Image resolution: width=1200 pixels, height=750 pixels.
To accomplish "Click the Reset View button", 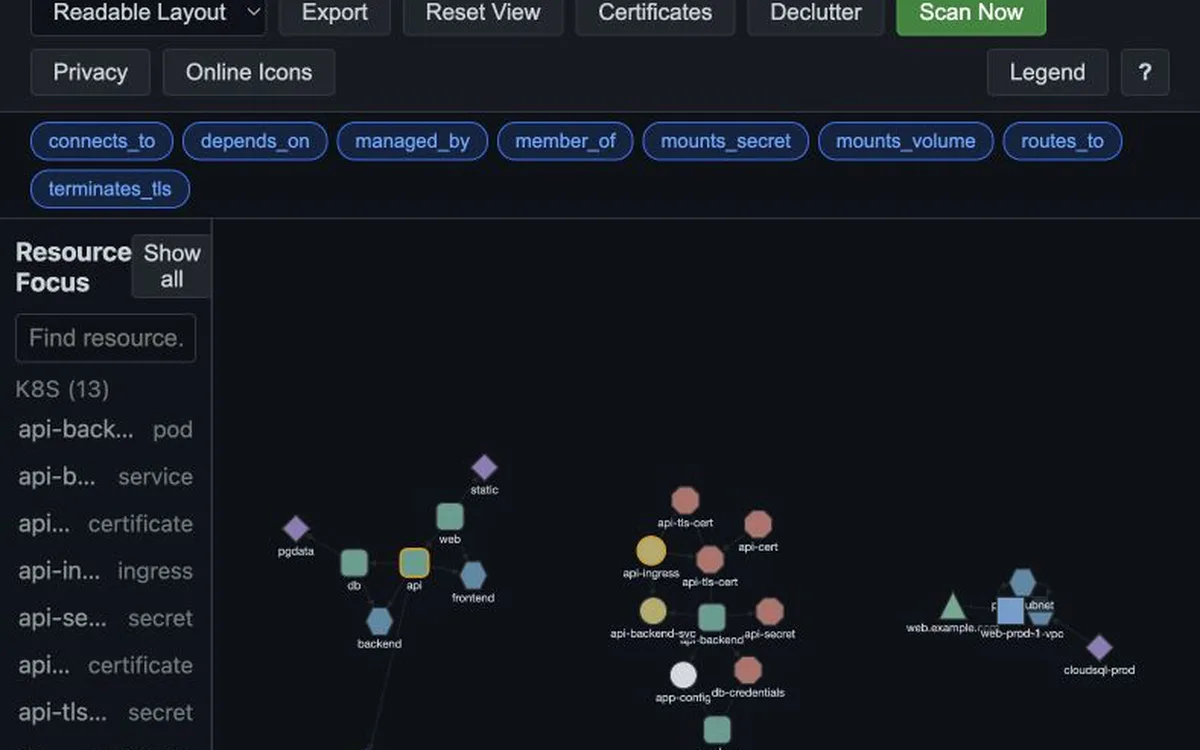I will [x=483, y=13].
